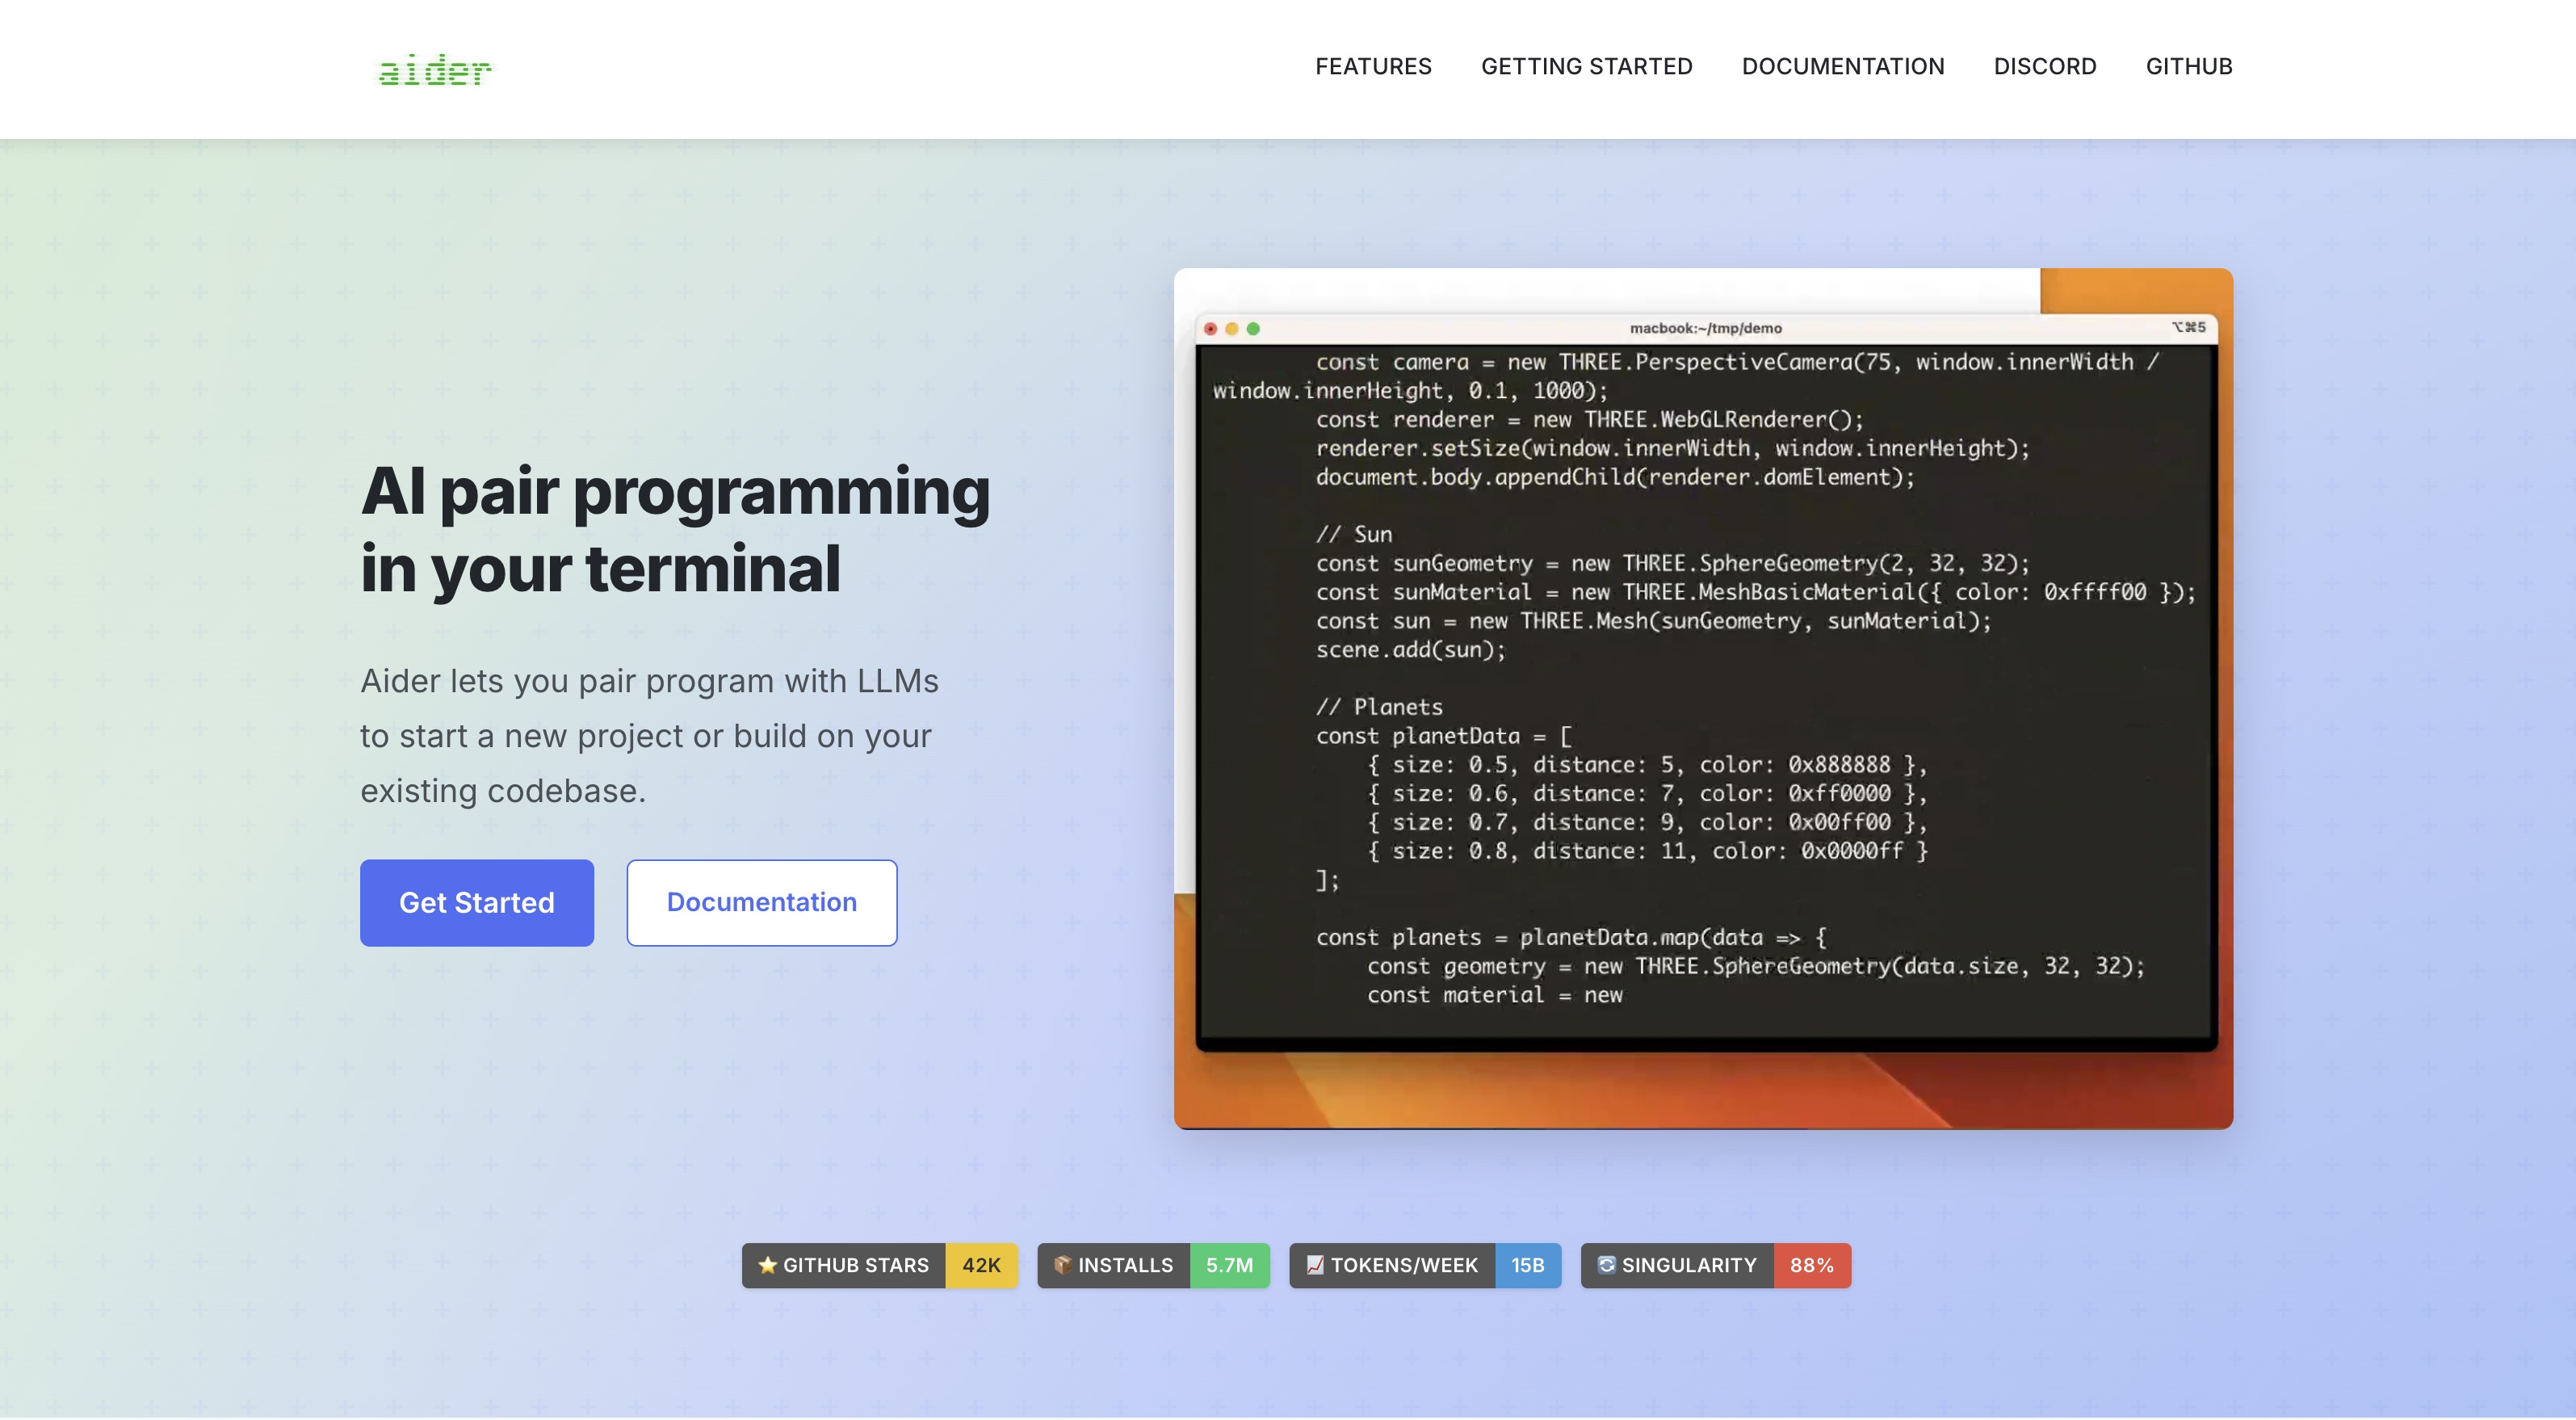Click the aider logo
Screen dimensions: 2576x1420
435,70
